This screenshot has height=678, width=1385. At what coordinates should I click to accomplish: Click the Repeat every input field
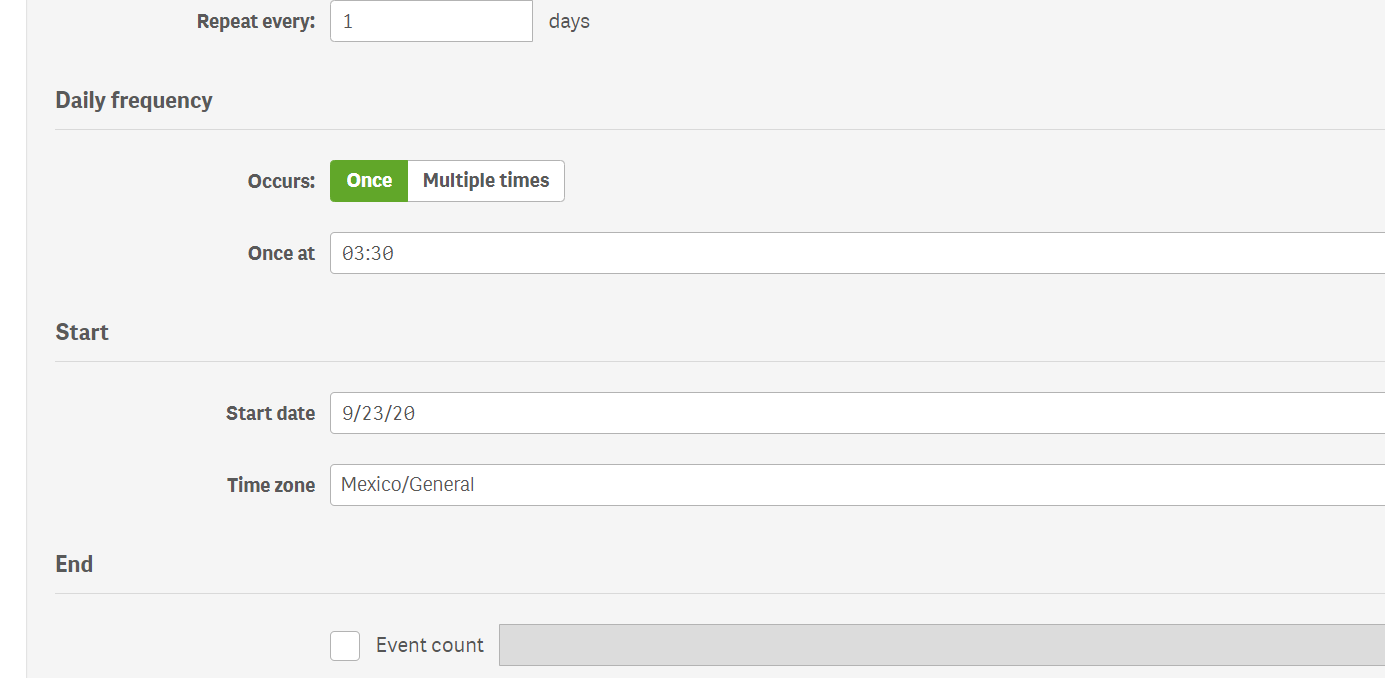430,21
